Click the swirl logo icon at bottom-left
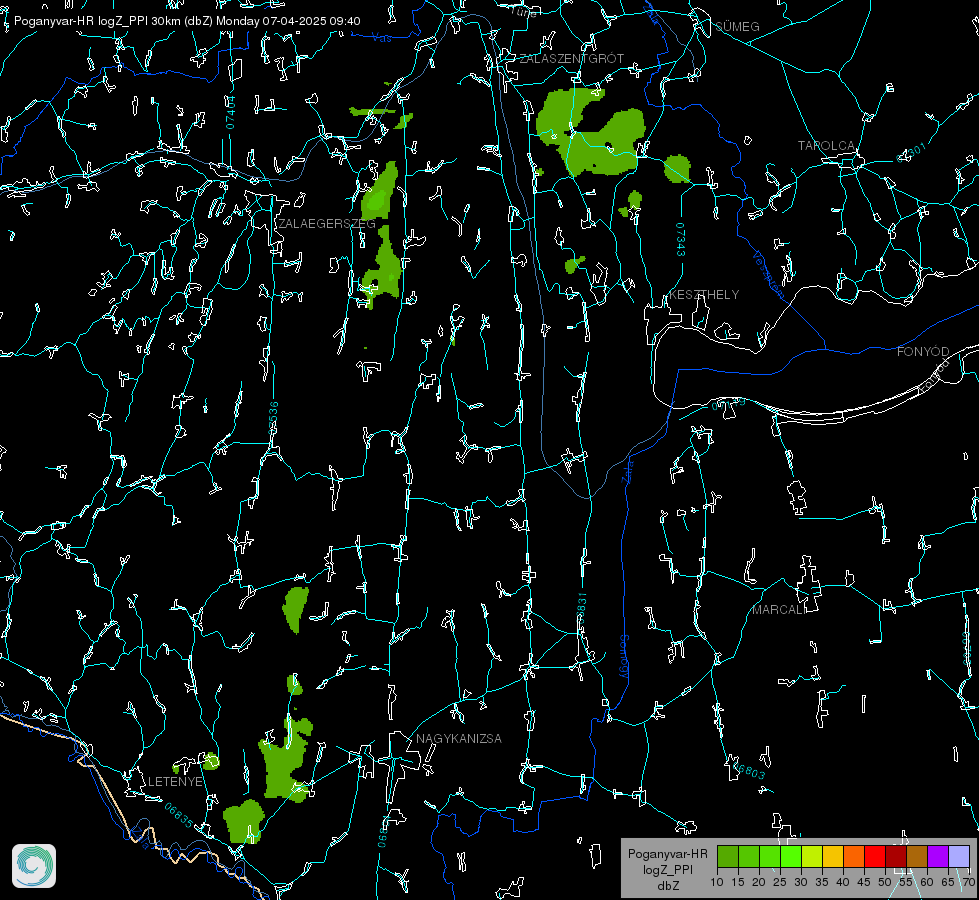Viewport: 979px width, 900px height. click(x=34, y=866)
